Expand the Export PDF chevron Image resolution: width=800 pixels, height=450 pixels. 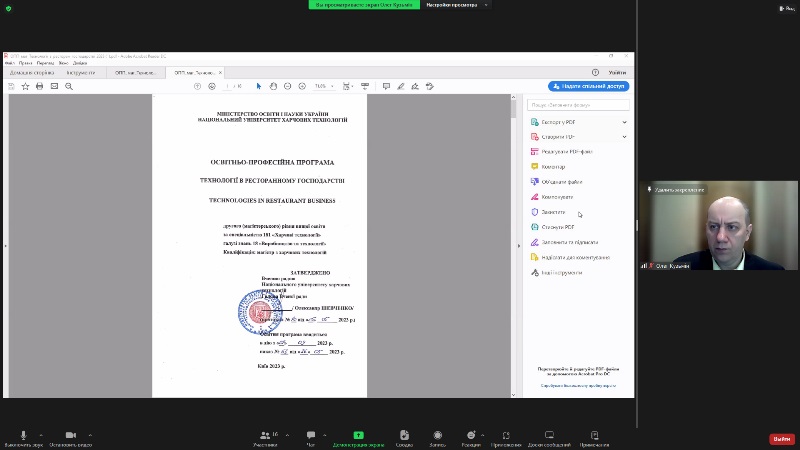click(625, 122)
